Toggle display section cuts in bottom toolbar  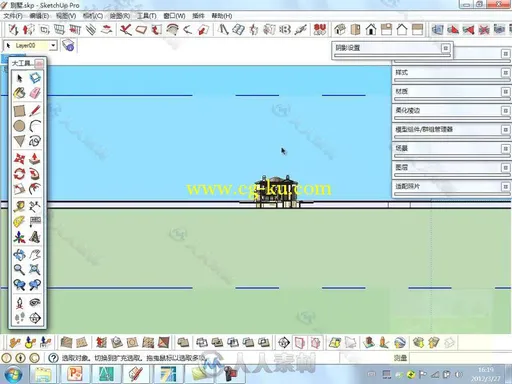click(315, 342)
